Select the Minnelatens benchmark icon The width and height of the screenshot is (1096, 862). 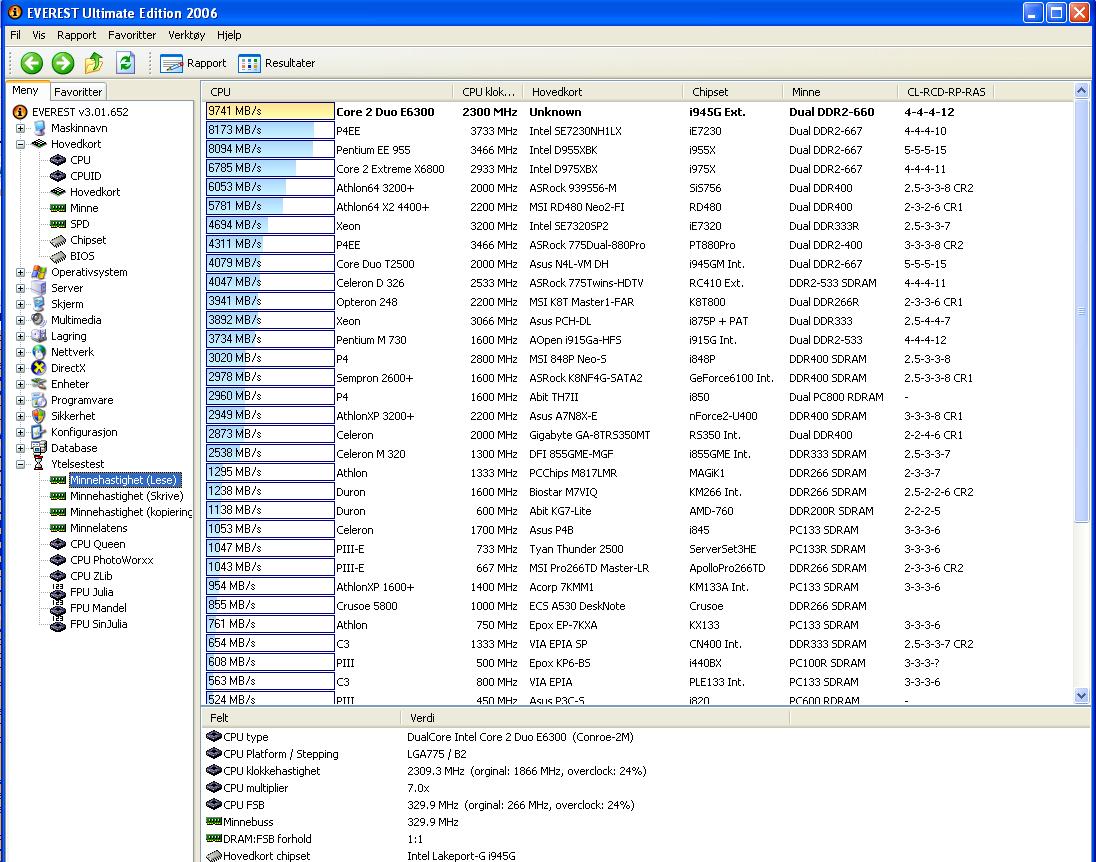click(58, 529)
